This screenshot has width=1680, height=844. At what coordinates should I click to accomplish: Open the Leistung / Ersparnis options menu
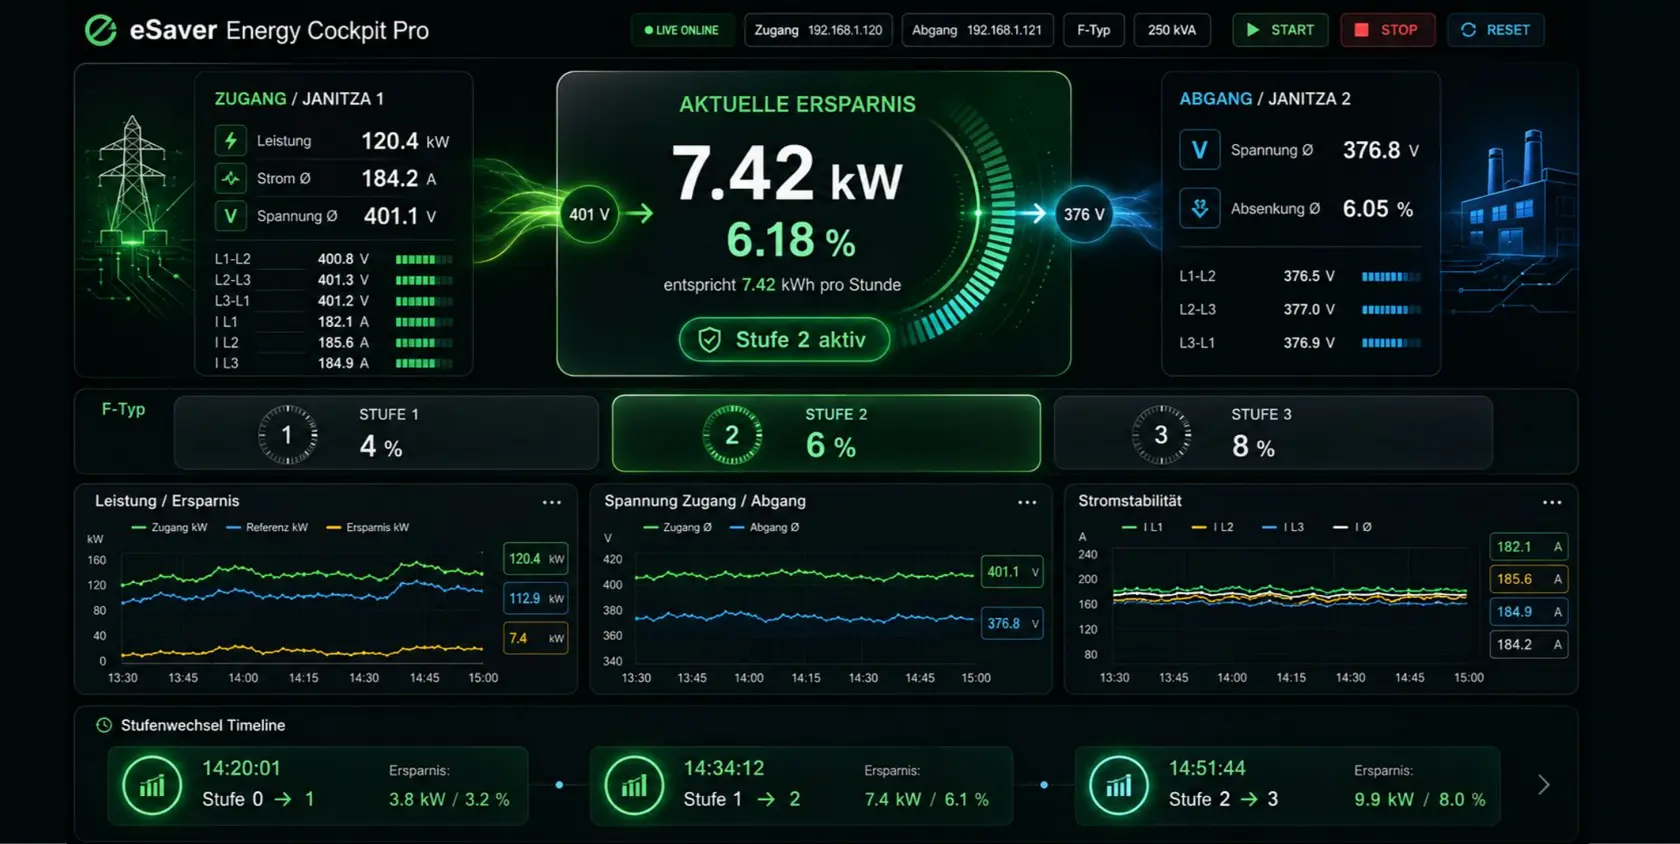point(552,502)
